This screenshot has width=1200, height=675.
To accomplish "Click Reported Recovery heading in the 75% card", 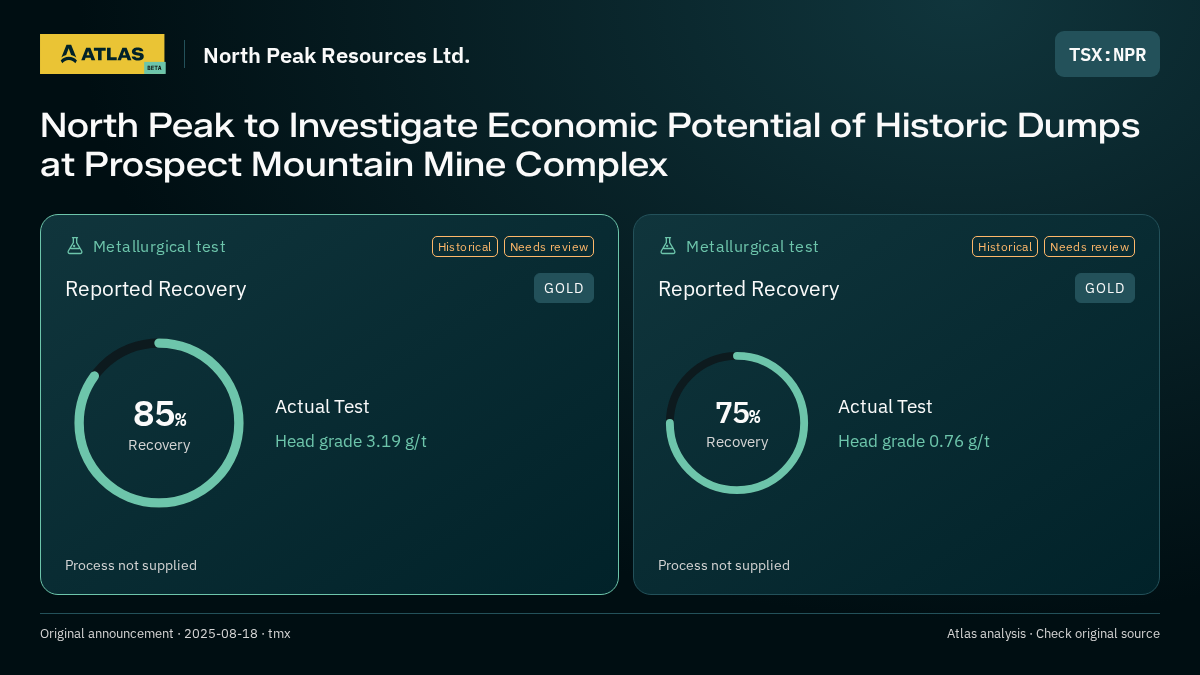I will (748, 289).
